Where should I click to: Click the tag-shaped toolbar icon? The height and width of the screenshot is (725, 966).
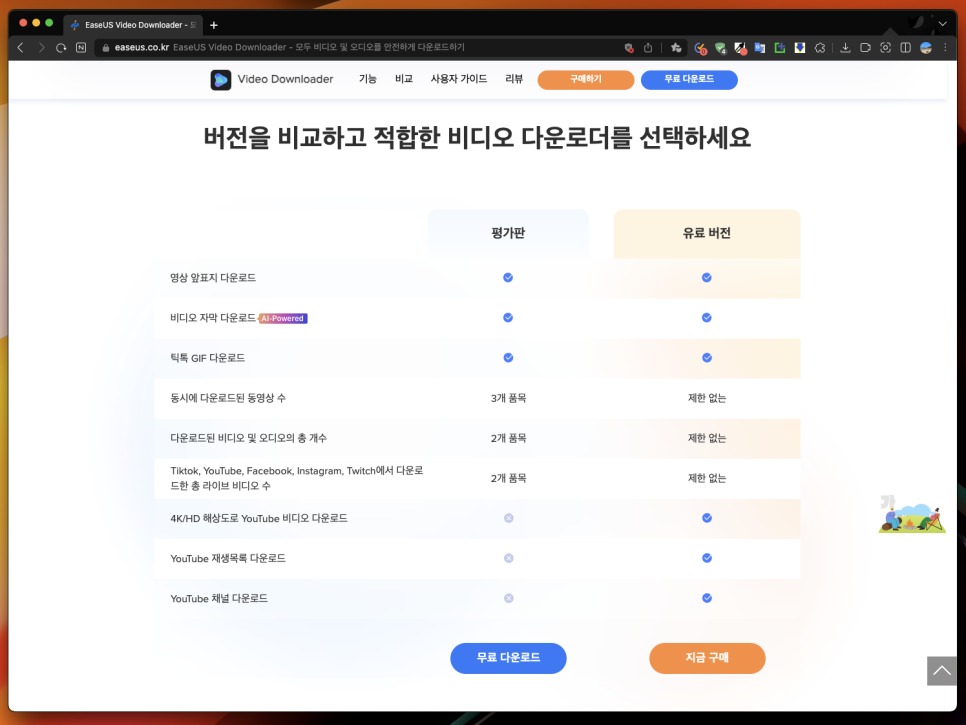tap(866, 47)
